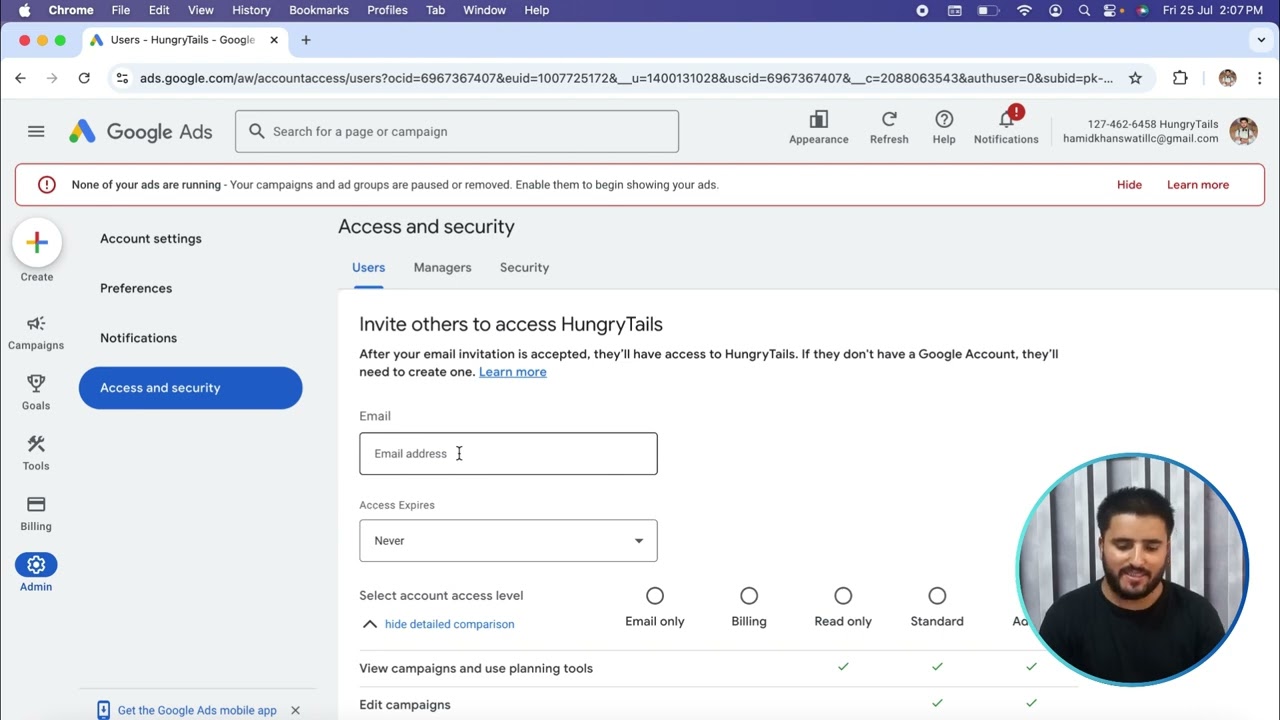Click Learn more in red banner
The height and width of the screenshot is (720, 1280).
coord(1198,184)
